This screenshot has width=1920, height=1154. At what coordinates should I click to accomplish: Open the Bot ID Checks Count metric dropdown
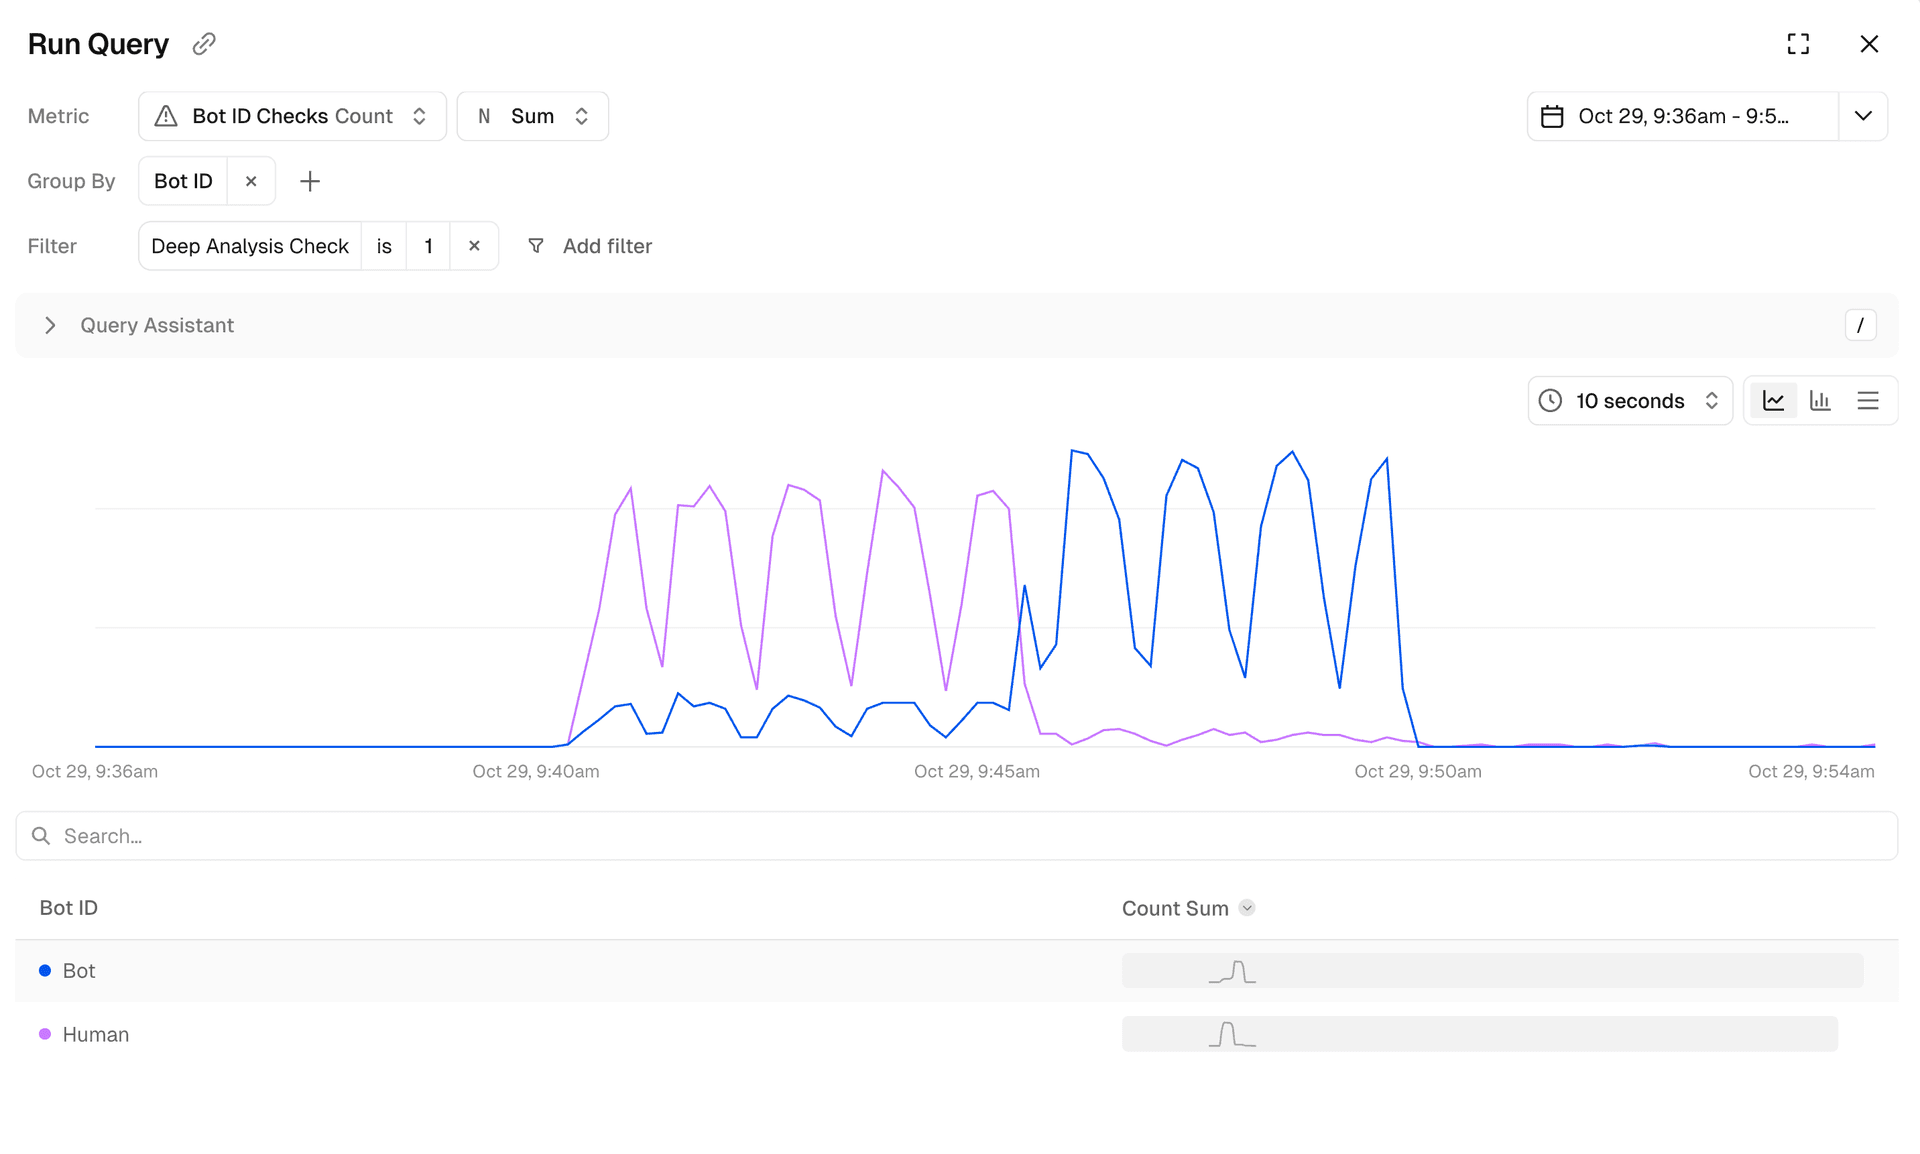(x=419, y=116)
